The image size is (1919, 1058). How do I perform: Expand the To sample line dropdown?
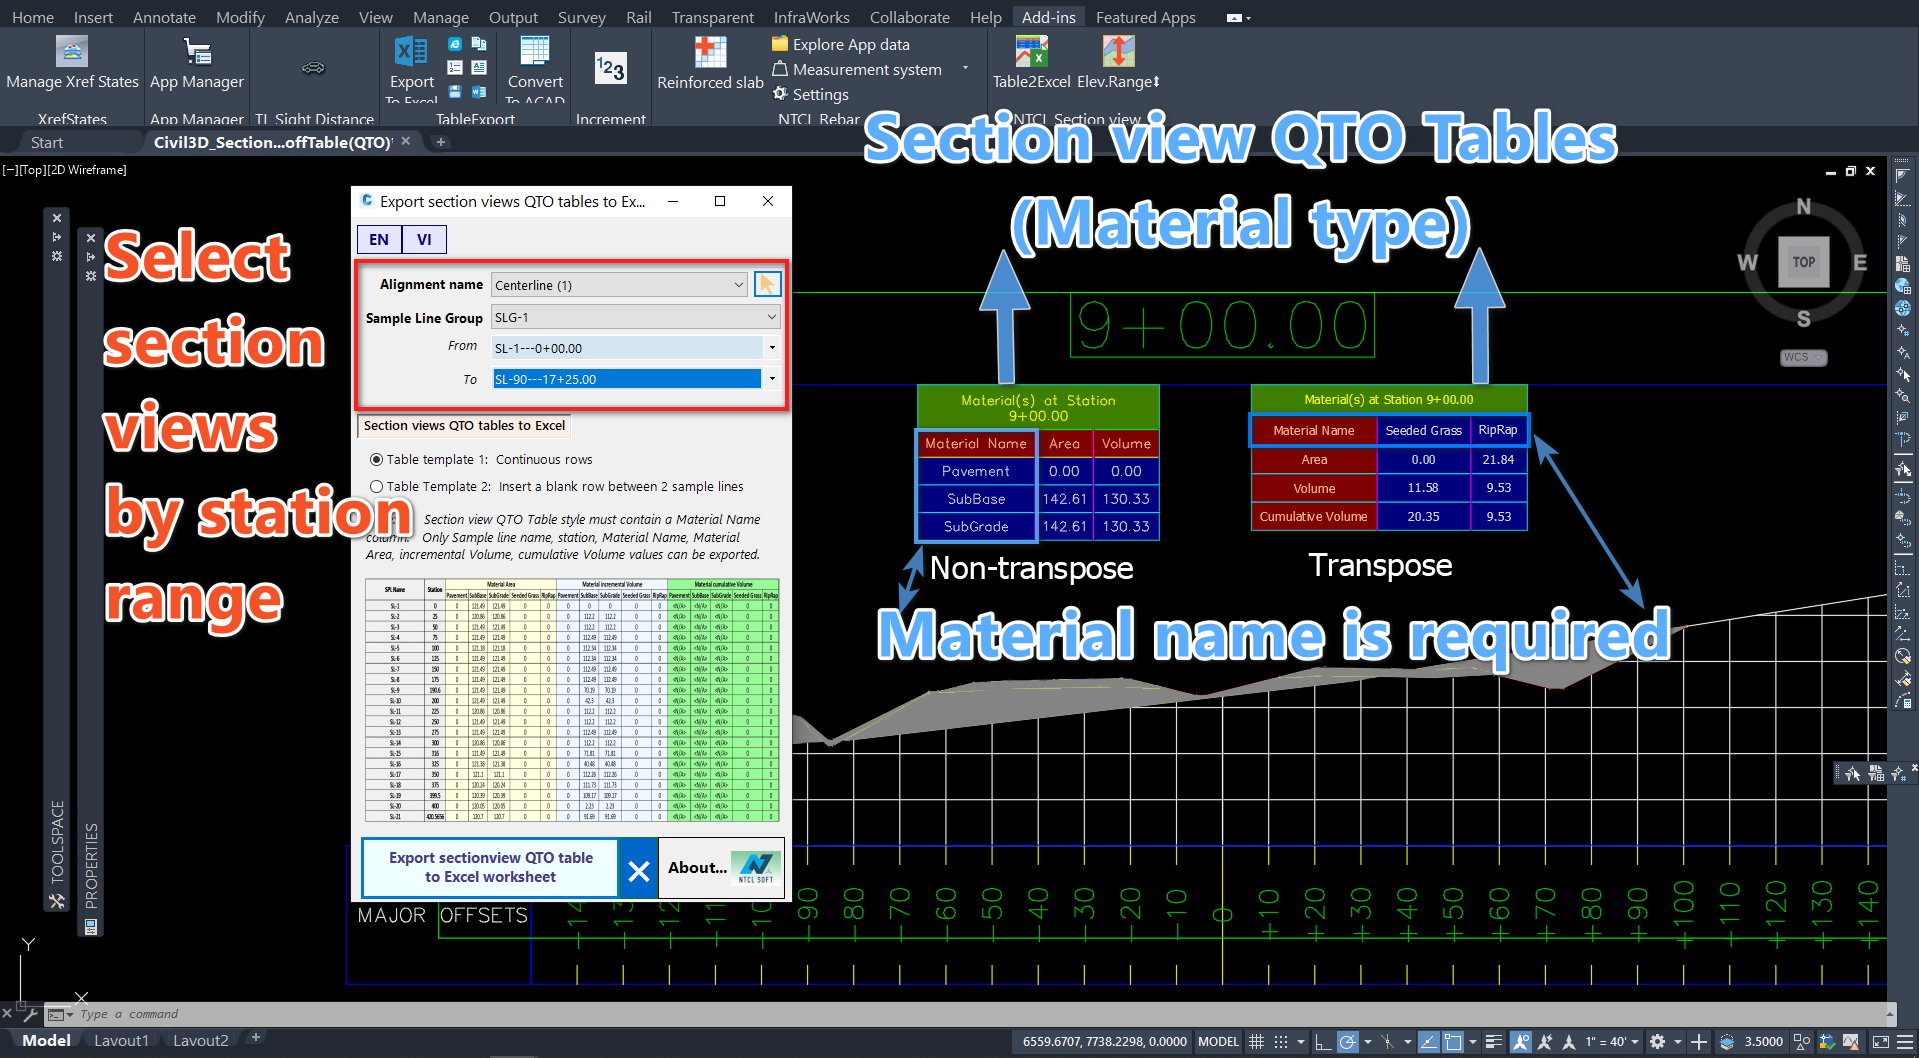pos(772,379)
